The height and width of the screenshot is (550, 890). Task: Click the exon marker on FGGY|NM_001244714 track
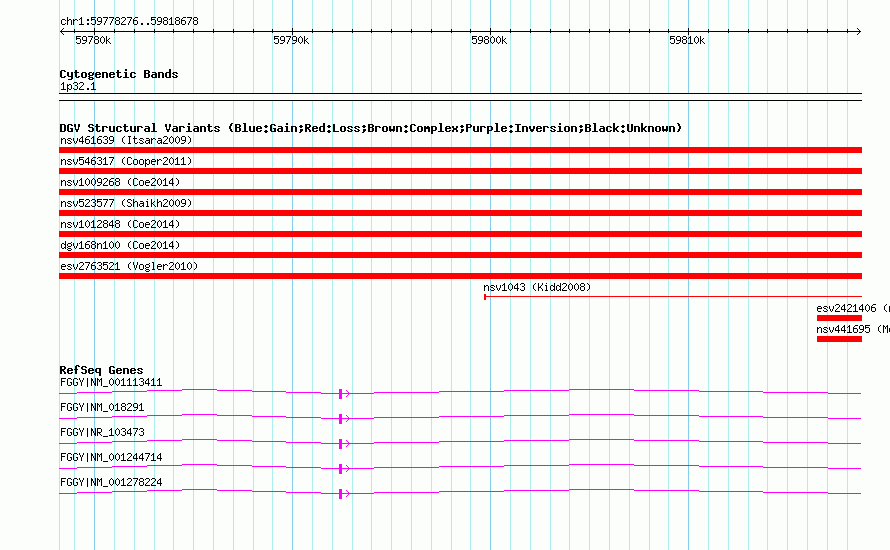tap(341, 469)
